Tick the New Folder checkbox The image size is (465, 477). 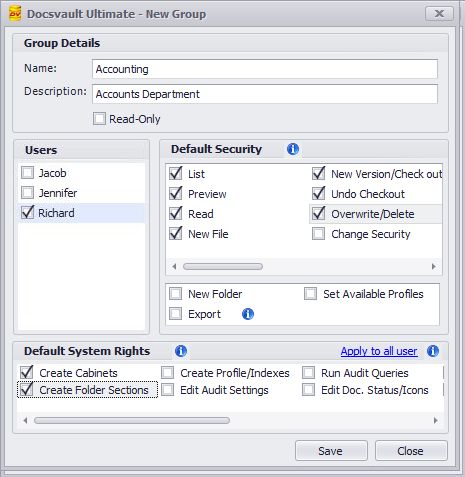[x=175, y=294]
